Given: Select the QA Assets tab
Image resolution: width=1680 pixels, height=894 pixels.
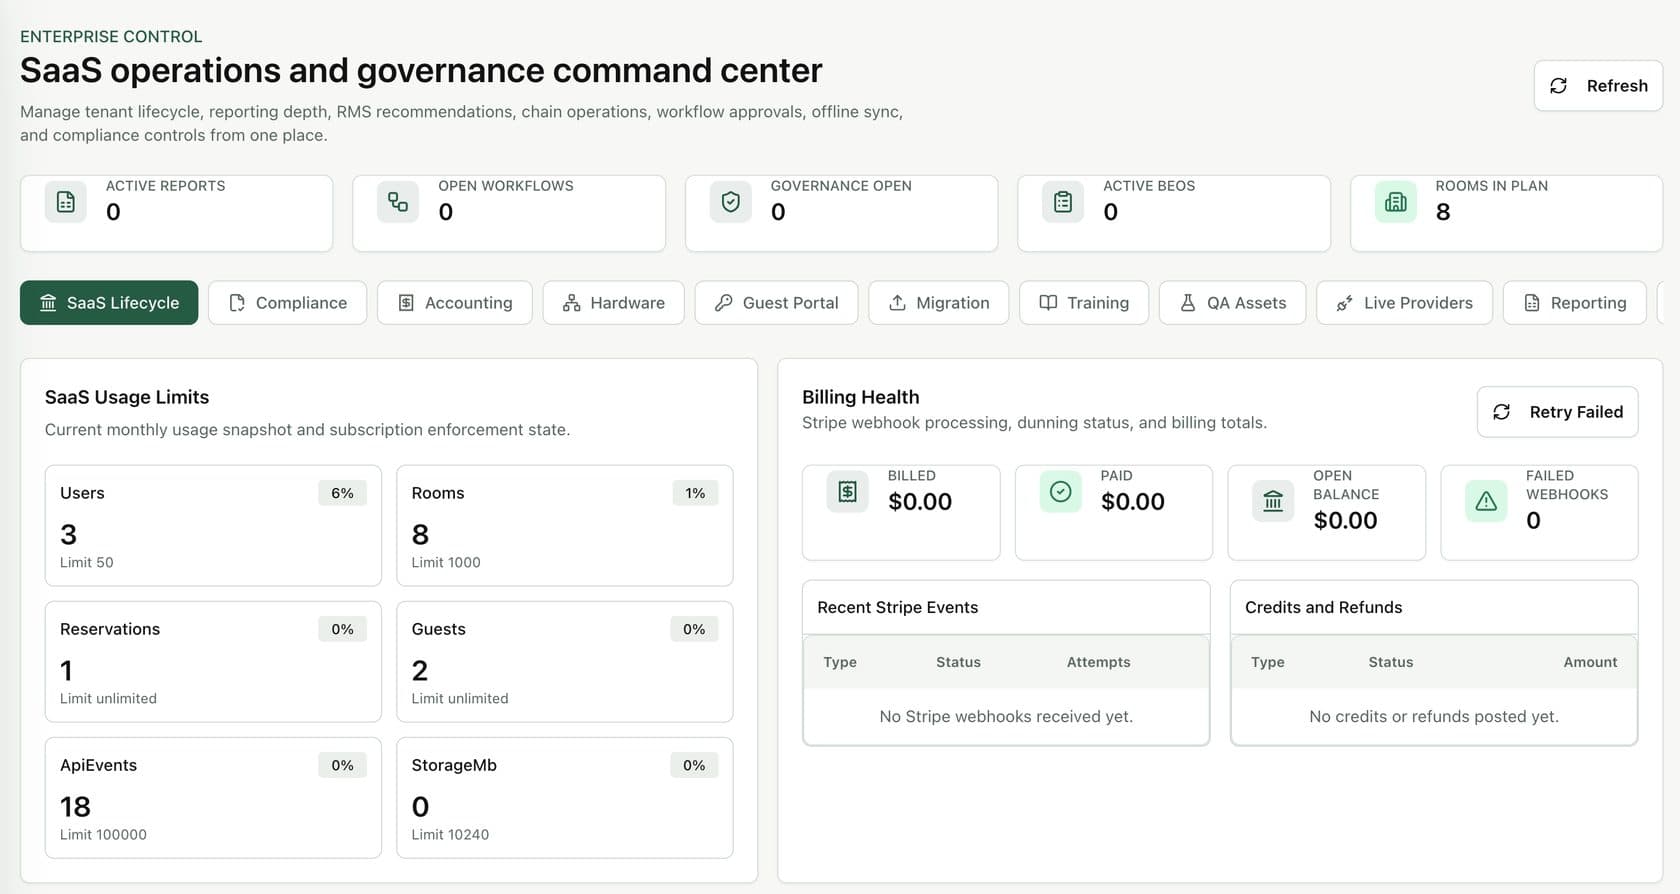Looking at the screenshot, I should pyautogui.click(x=1233, y=303).
